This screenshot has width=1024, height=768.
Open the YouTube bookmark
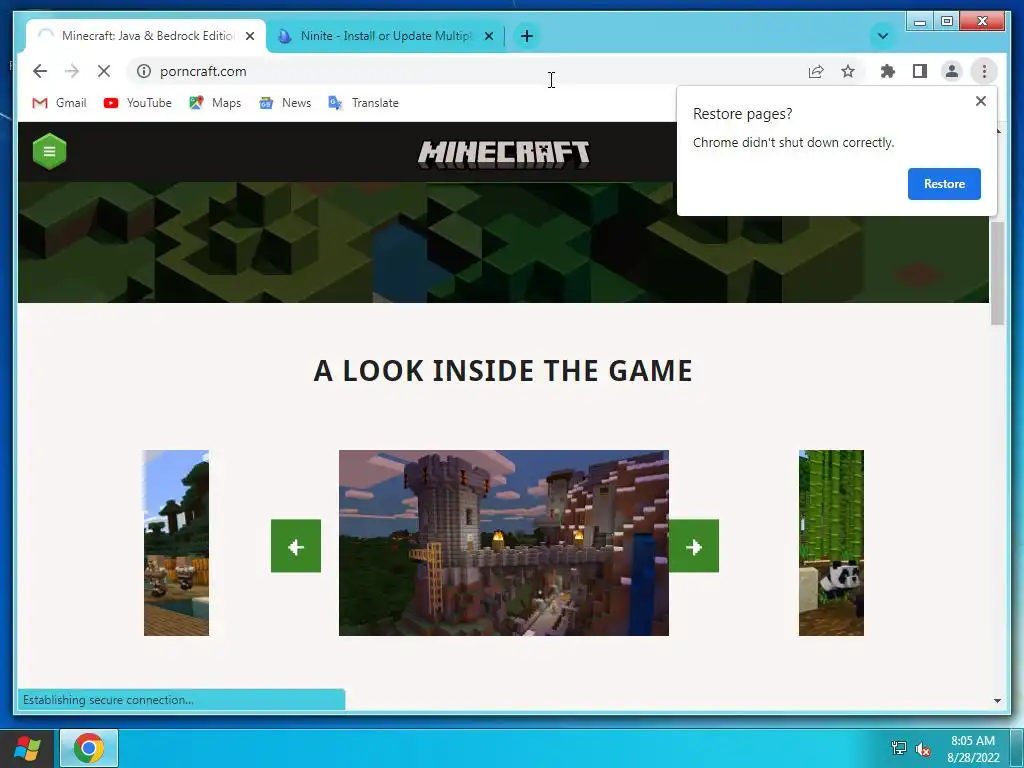coord(138,103)
